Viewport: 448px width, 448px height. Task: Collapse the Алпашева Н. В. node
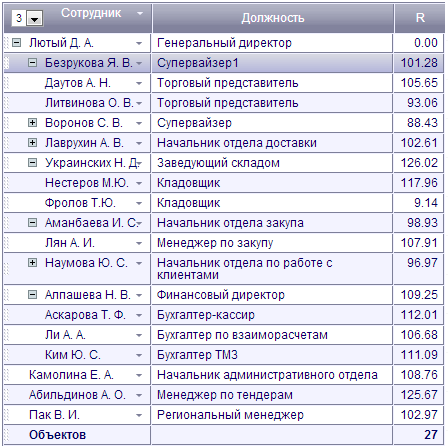(32, 295)
